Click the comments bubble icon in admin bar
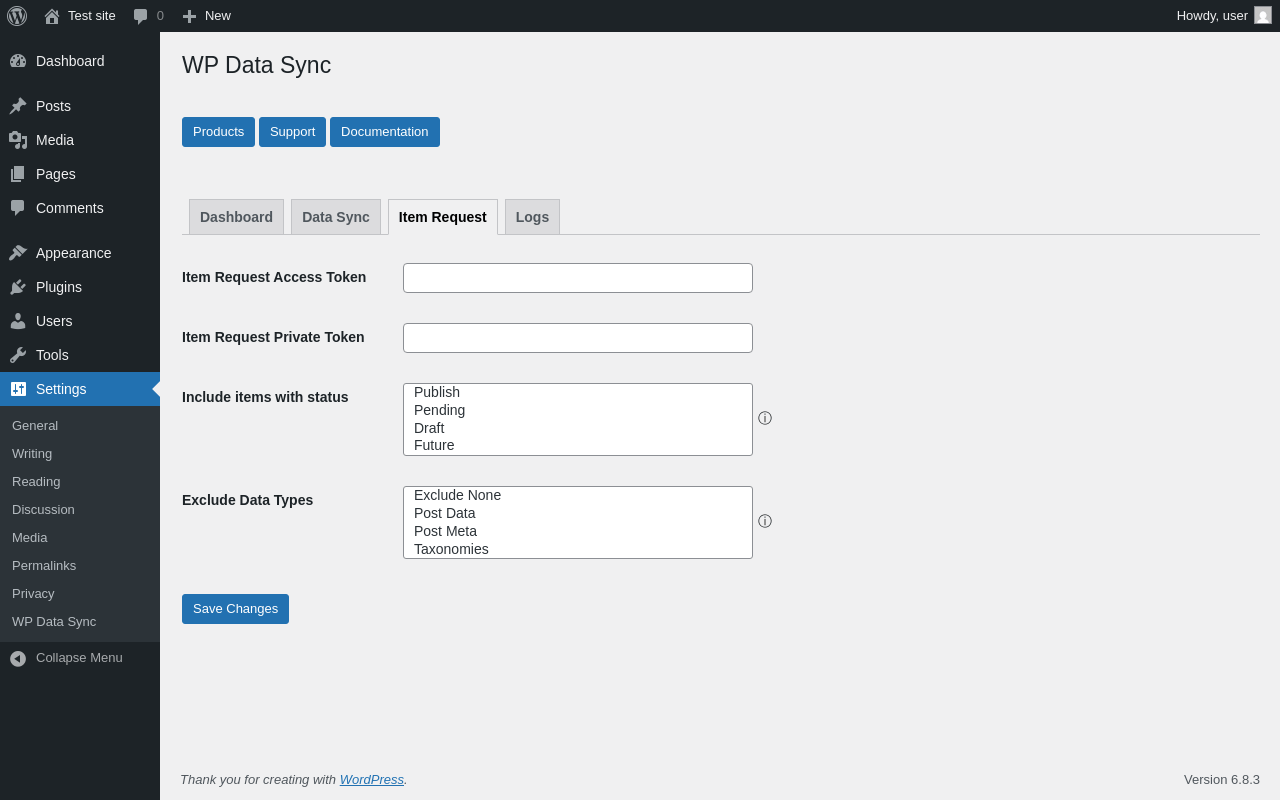Screen dimensions: 1280x800 tap(141, 16)
